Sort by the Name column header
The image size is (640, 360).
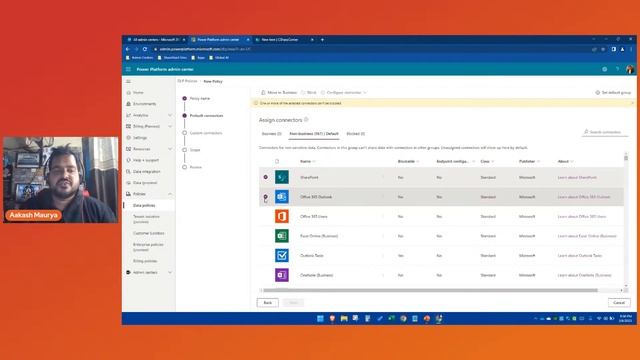[x=308, y=162]
